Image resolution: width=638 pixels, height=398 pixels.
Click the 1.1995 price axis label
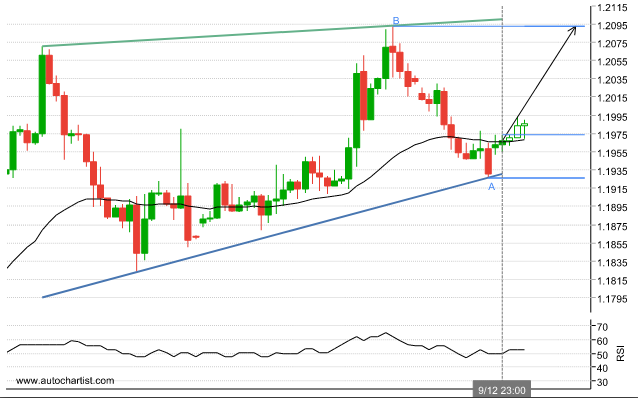click(x=612, y=117)
